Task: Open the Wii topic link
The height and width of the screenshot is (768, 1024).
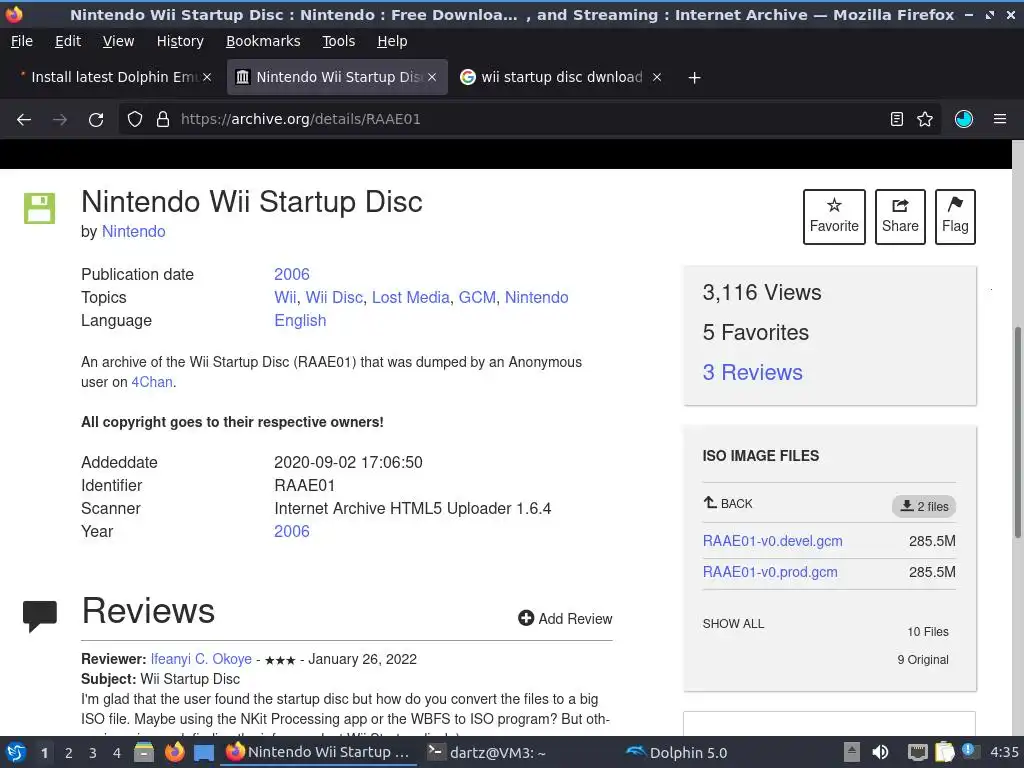Action: pos(285,298)
